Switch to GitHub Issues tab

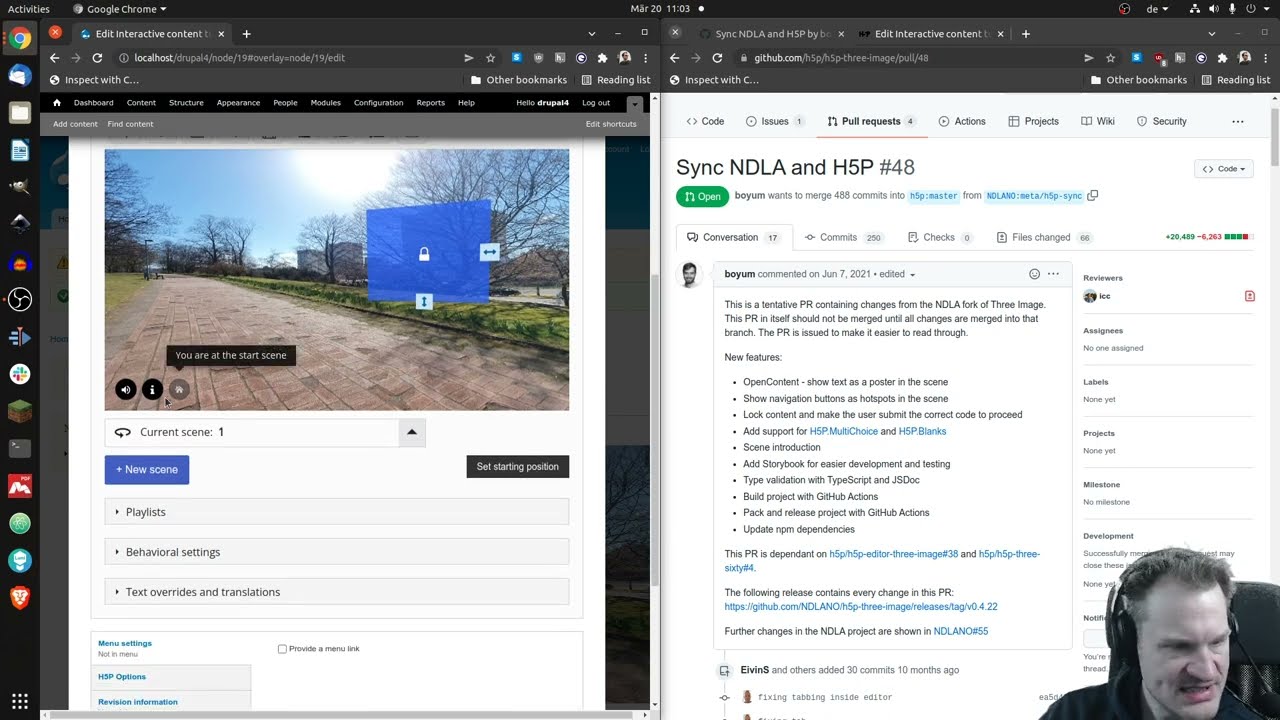775,121
